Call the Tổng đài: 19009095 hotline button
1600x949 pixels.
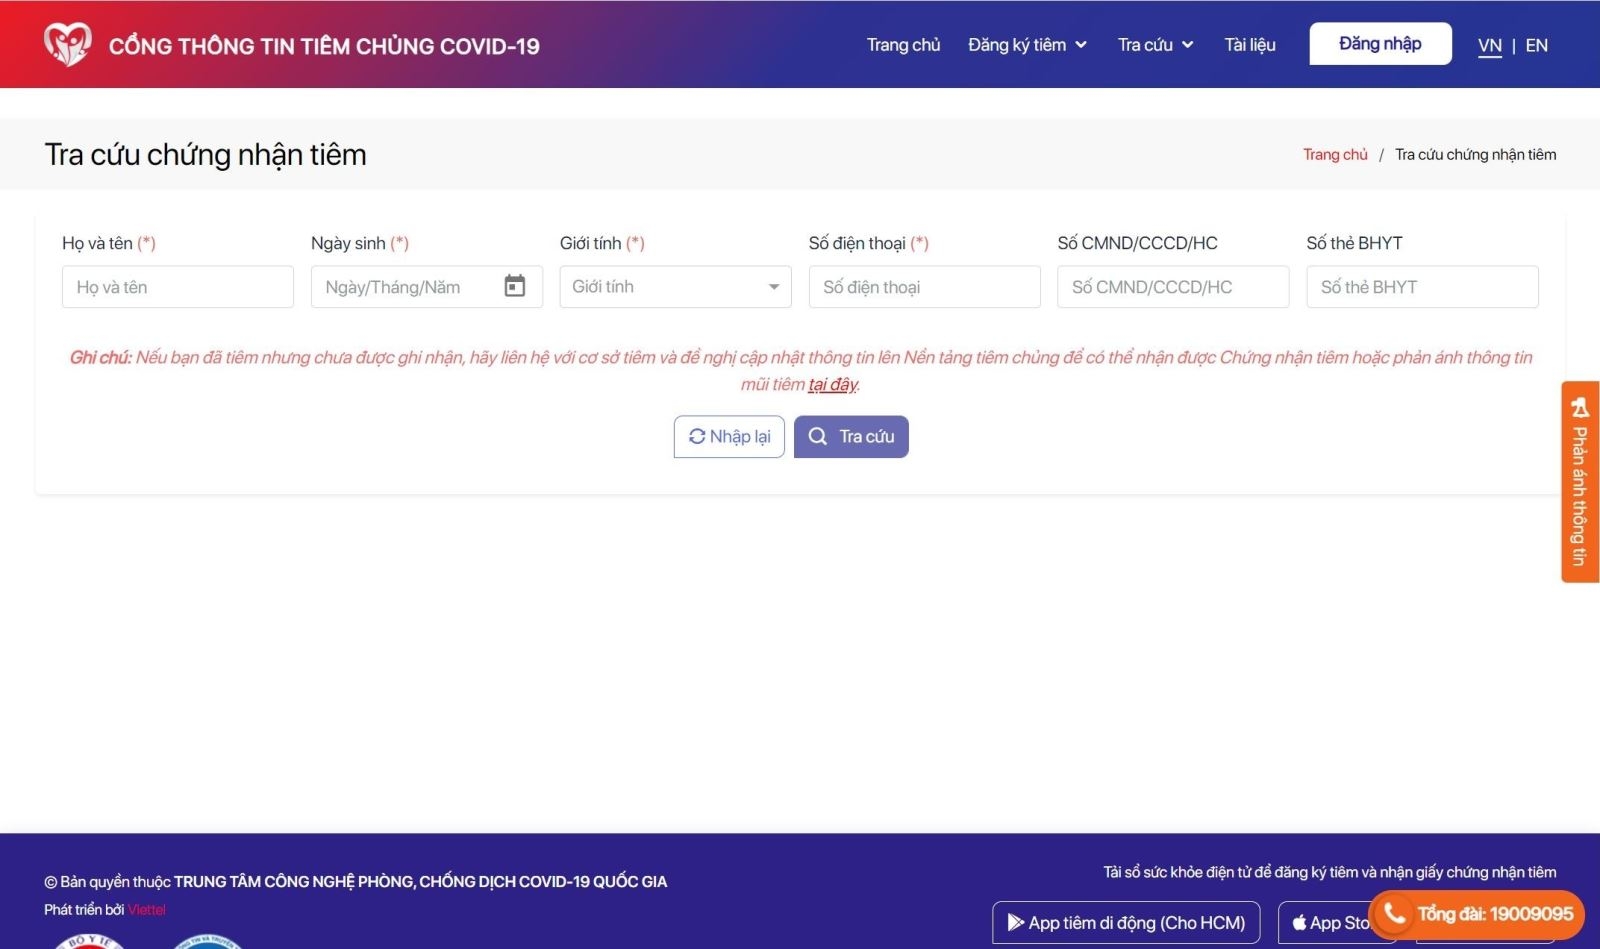click(1477, 914)
